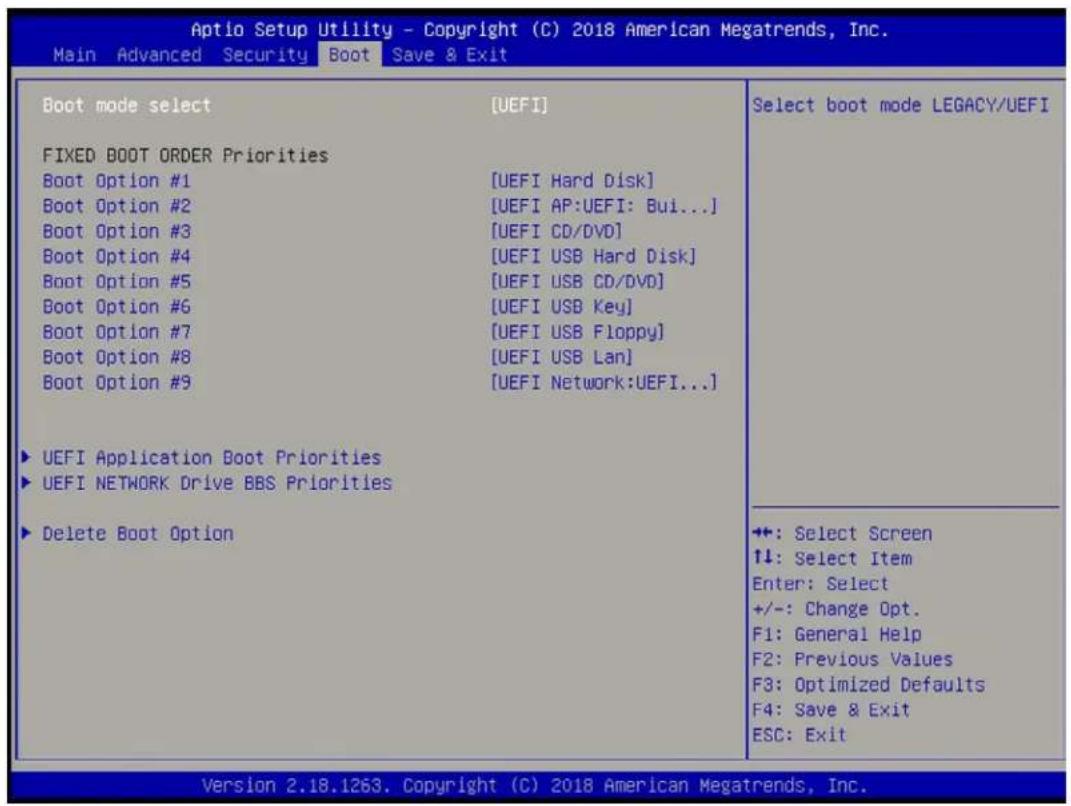Open the Boot Option #5 UEFI USB CD/DVD value
The image size is (1071, 806).
577,281
